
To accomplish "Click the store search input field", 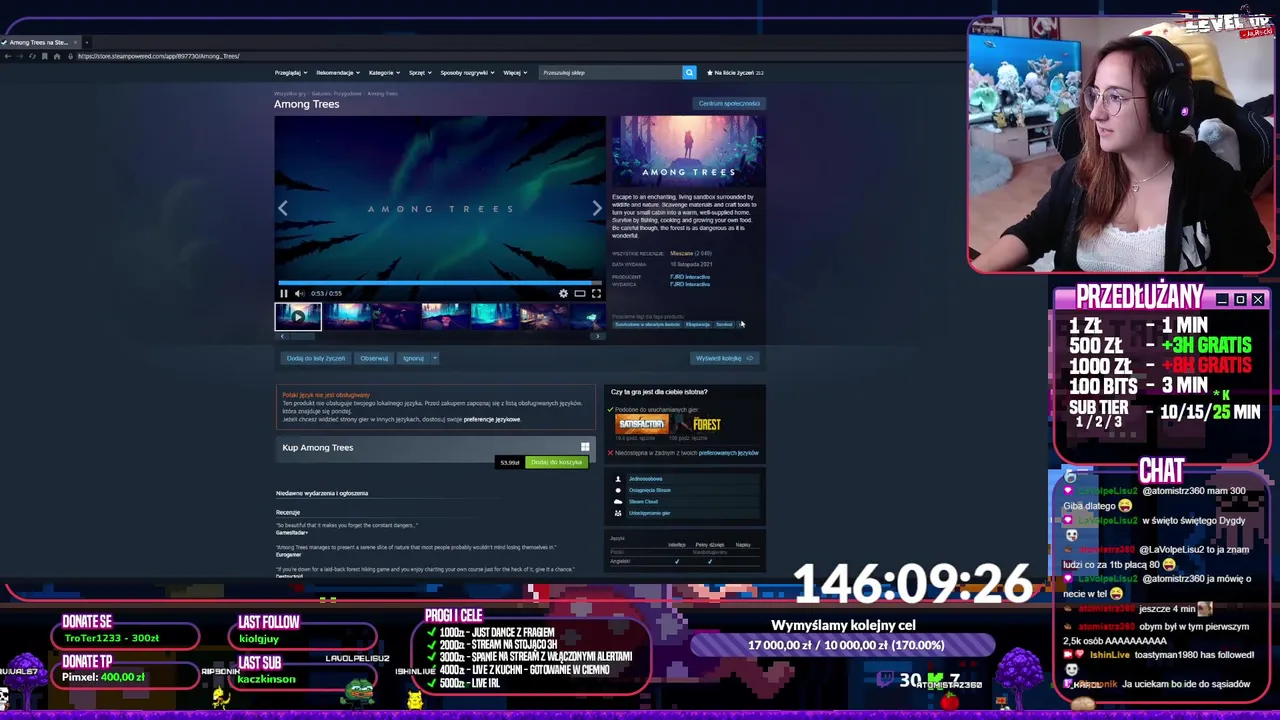I will tap(611, 72).
